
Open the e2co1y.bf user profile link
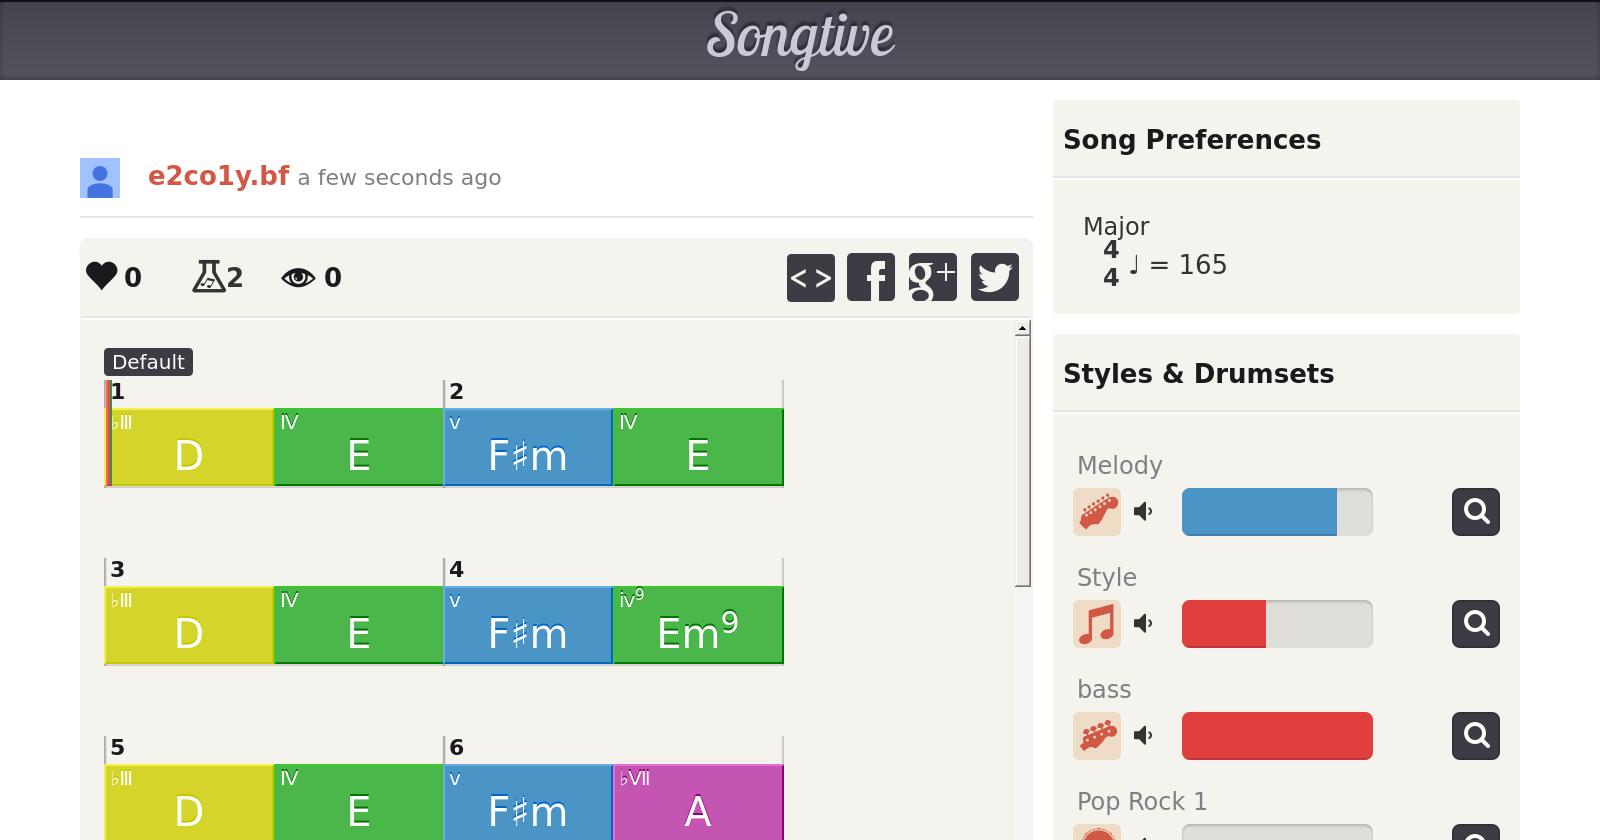tap(218, 176)
